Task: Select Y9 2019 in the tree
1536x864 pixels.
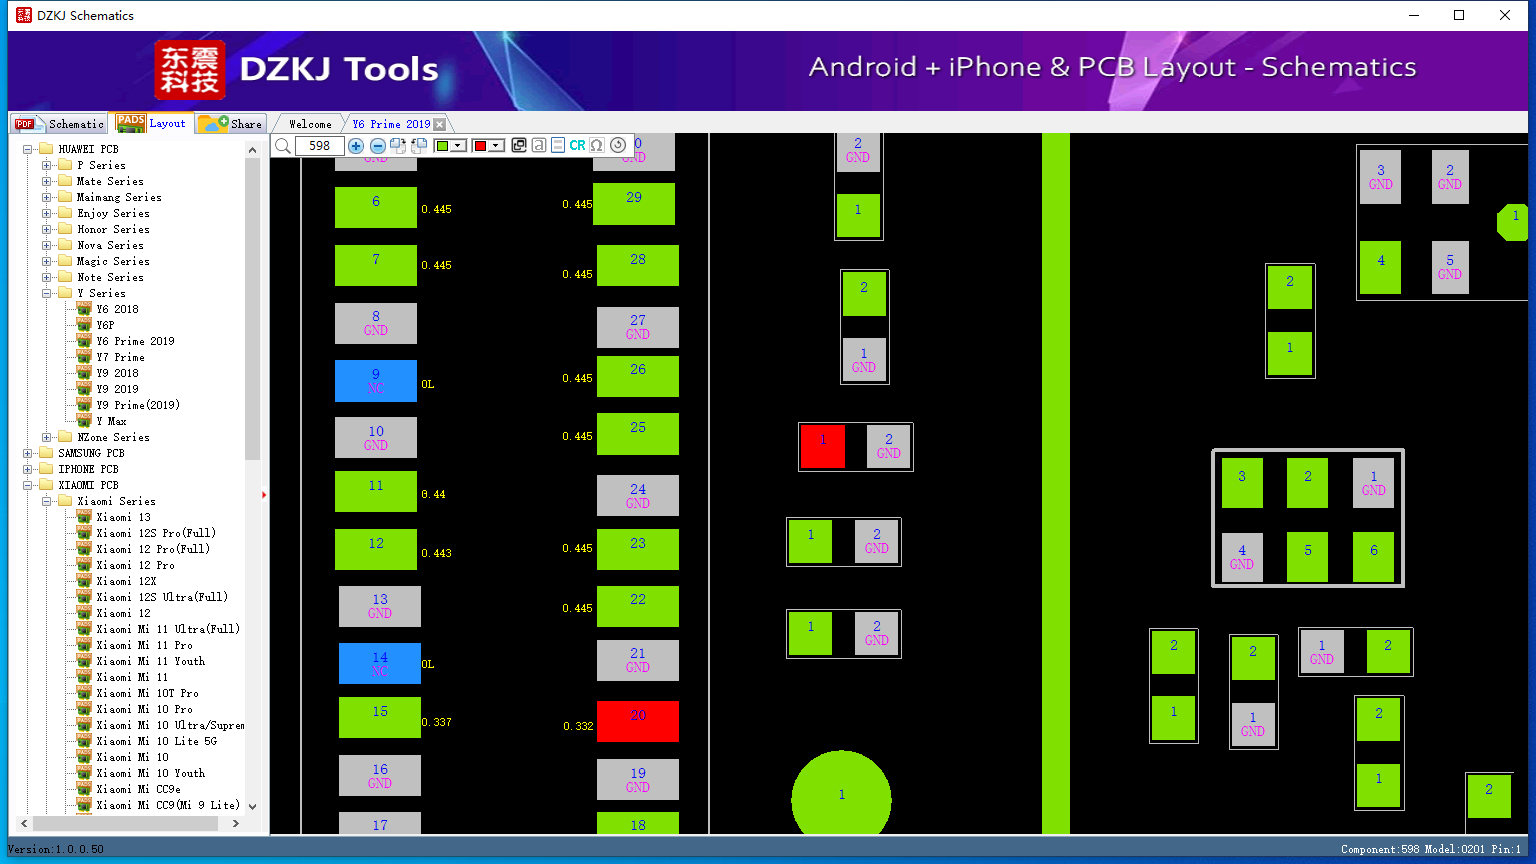Action: pyautogui.click(x=118, y=389)
